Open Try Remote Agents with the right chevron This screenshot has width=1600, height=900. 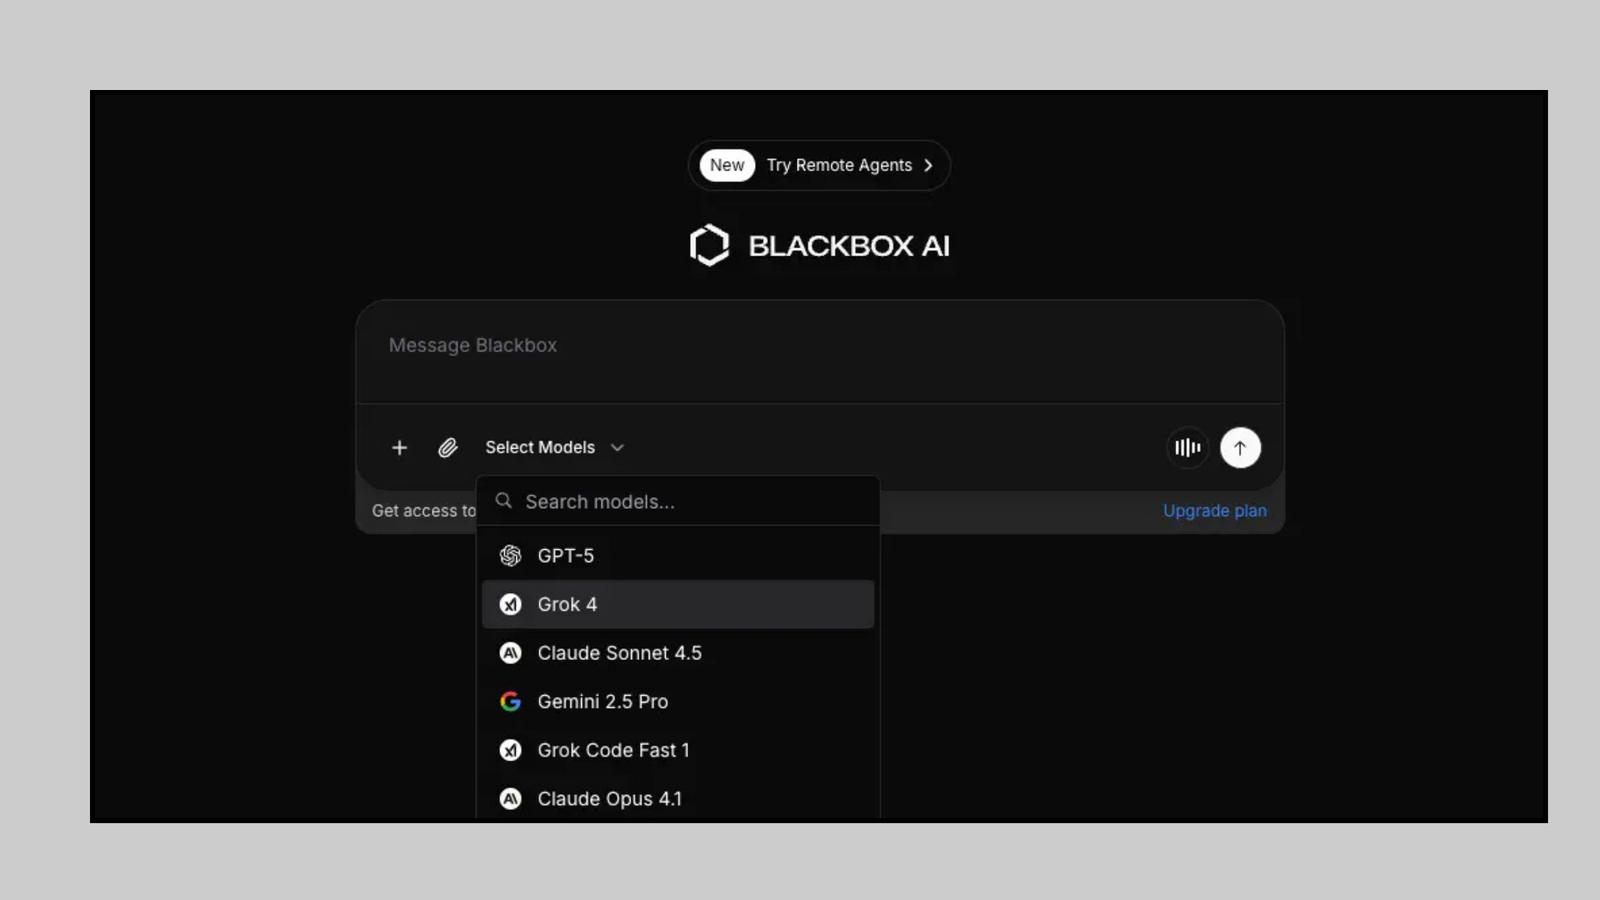(x=929, y=165)
